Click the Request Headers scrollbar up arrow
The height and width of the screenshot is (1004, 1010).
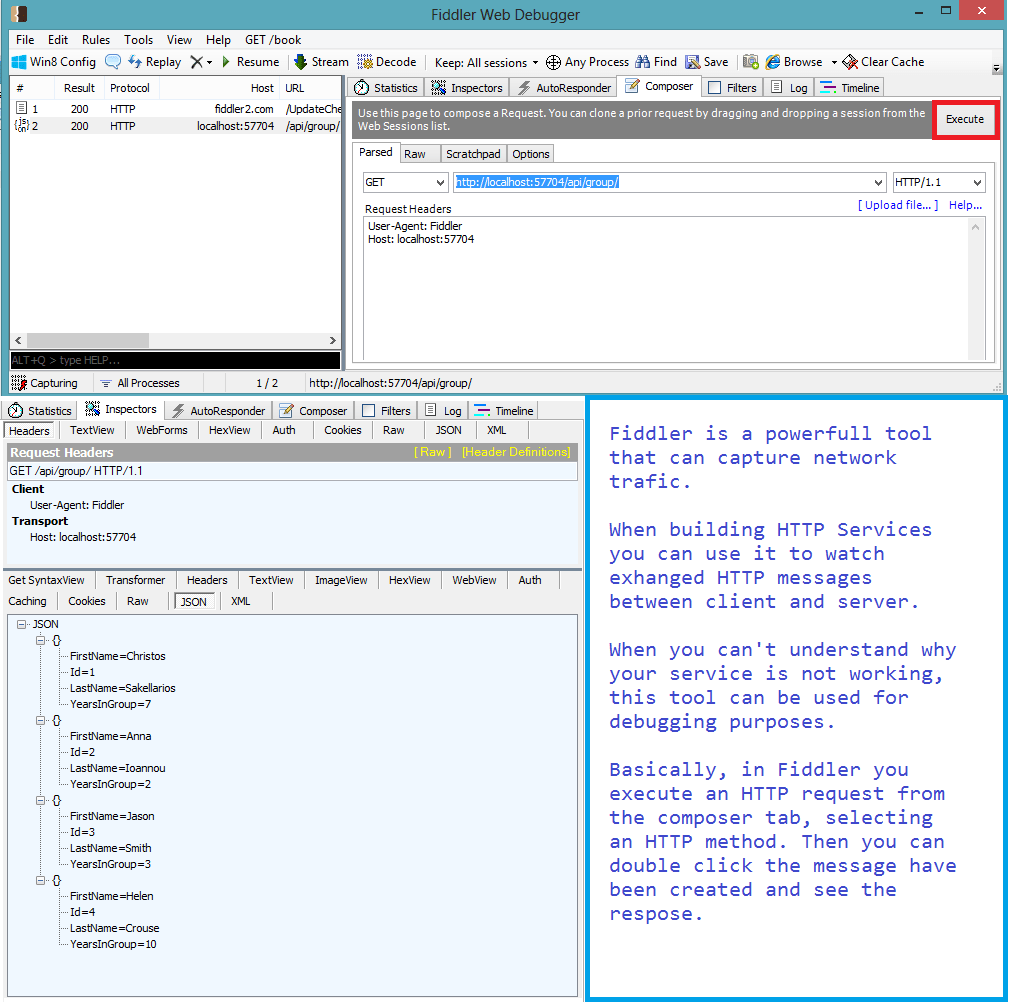pos(975,227)
